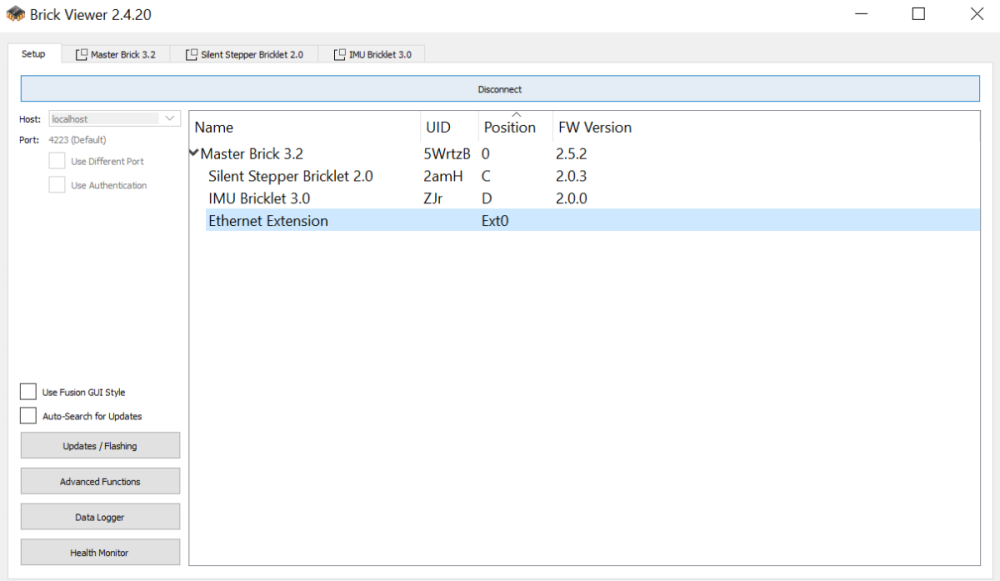Launch the Data Logger
The image size is (1000, 581).
pos(100,517)
